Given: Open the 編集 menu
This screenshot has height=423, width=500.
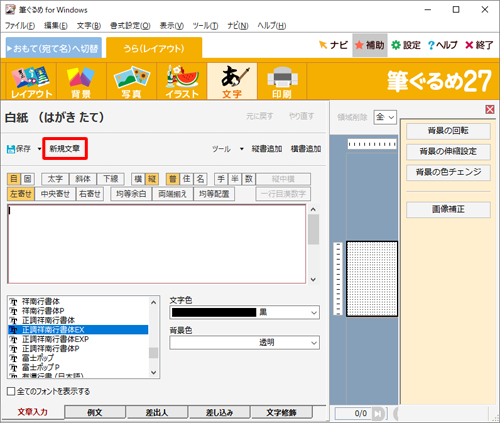Looking at the screenshot, I should click(56, 26).
